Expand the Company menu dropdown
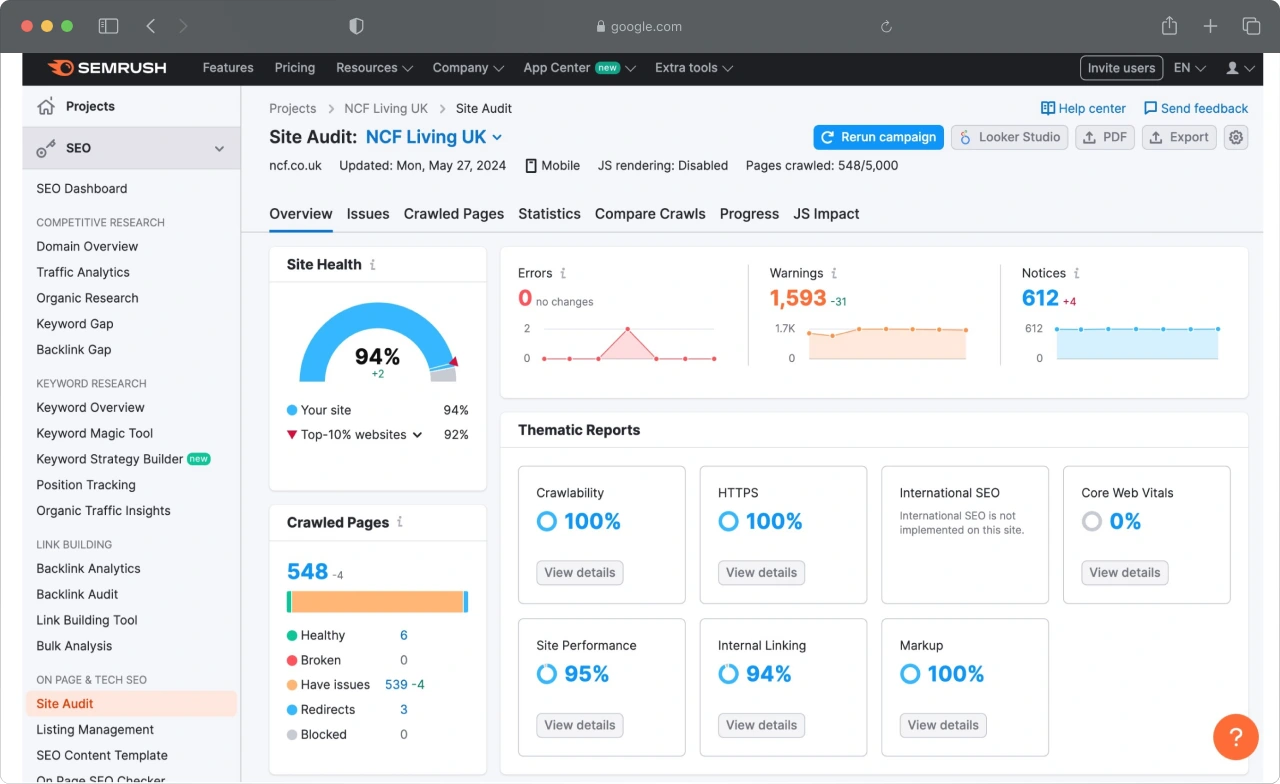Screen dimensions: 1280x784 (x=467, y=68)
